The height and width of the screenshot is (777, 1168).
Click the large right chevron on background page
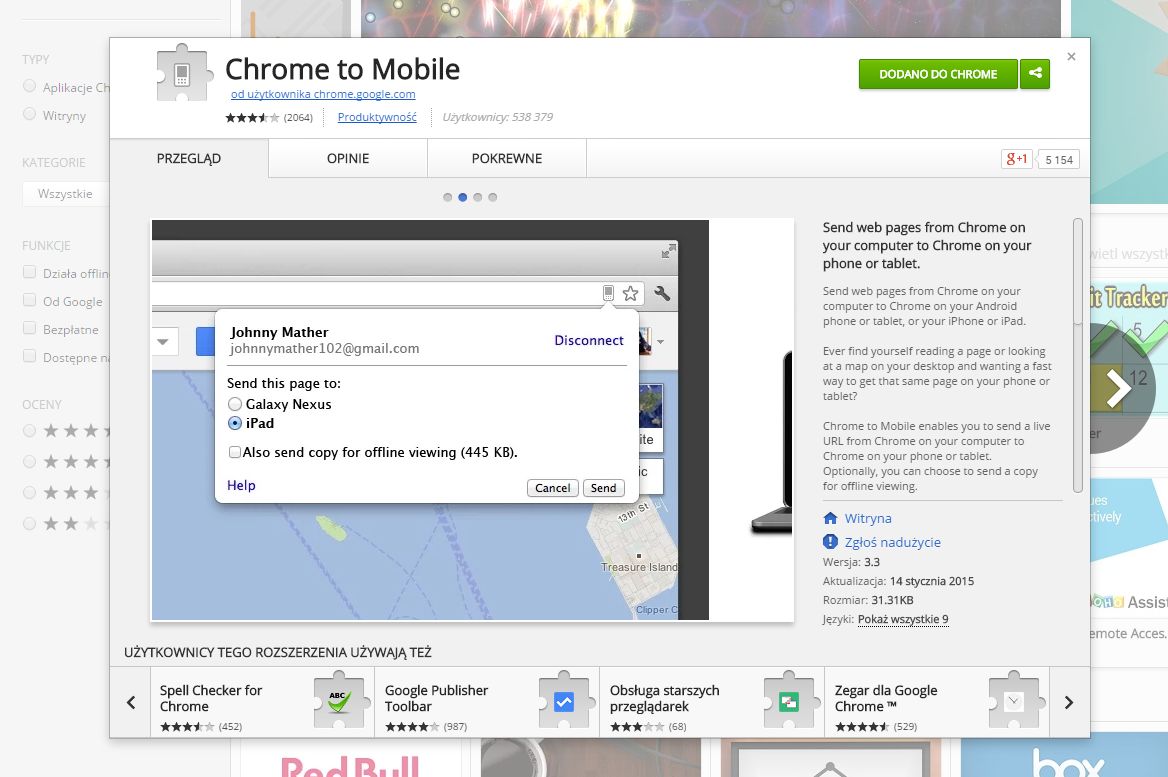(x=1117, y=387)
